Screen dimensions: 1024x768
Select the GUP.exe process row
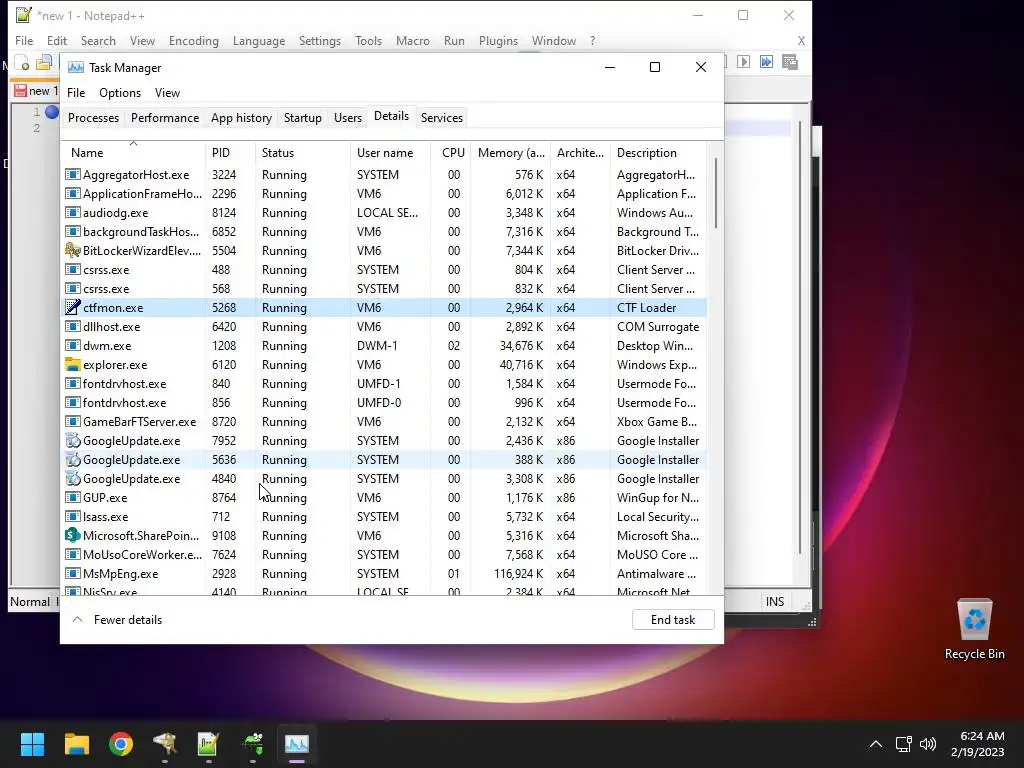385,498
